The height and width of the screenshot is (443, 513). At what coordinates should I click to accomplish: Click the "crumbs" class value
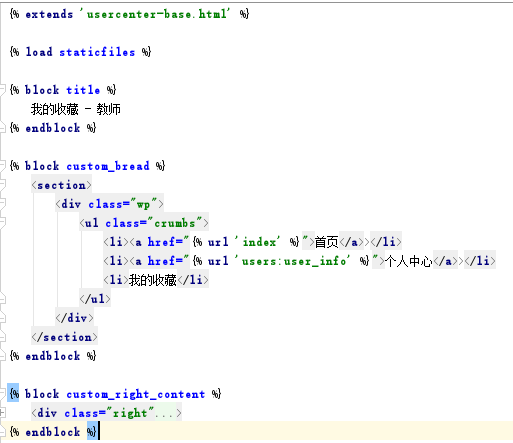(175, 223)
